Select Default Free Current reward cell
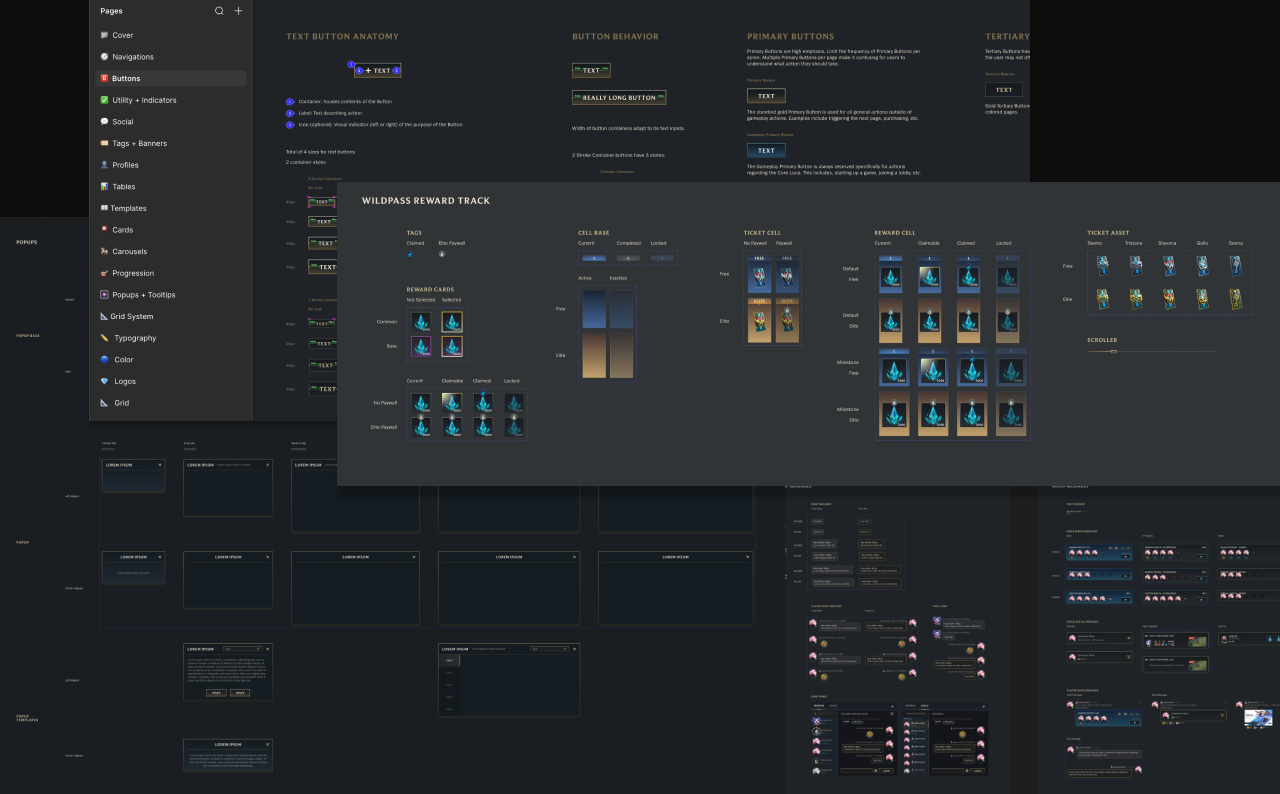The width and height of the screenshot is (1280, 794). (891, 274)
